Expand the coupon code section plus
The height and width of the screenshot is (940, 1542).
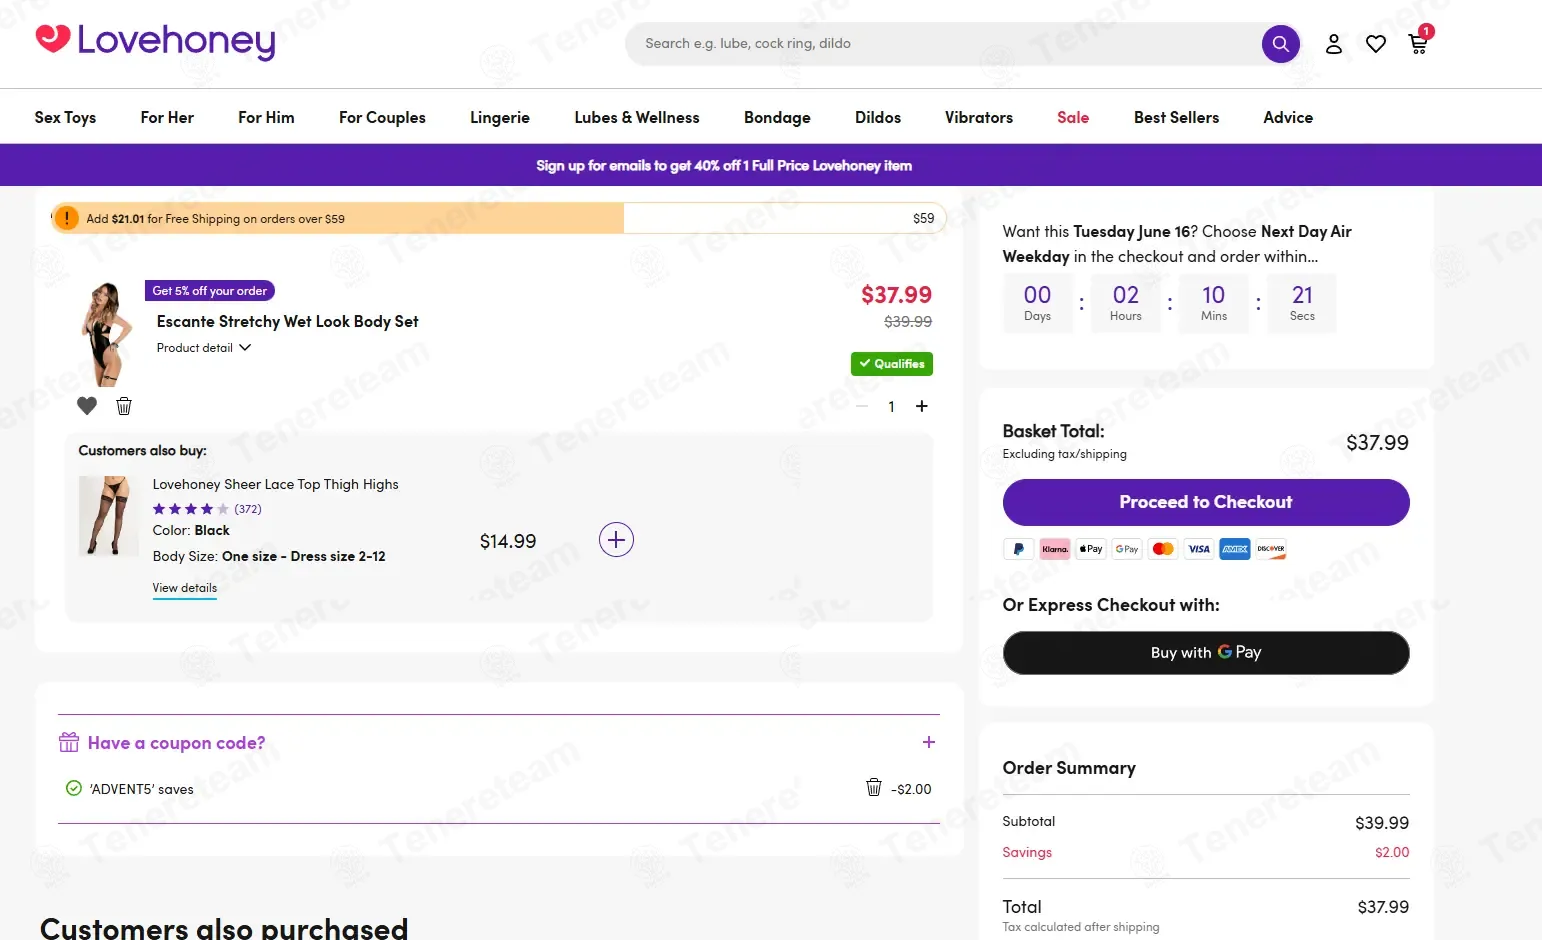tap(929, 742)
